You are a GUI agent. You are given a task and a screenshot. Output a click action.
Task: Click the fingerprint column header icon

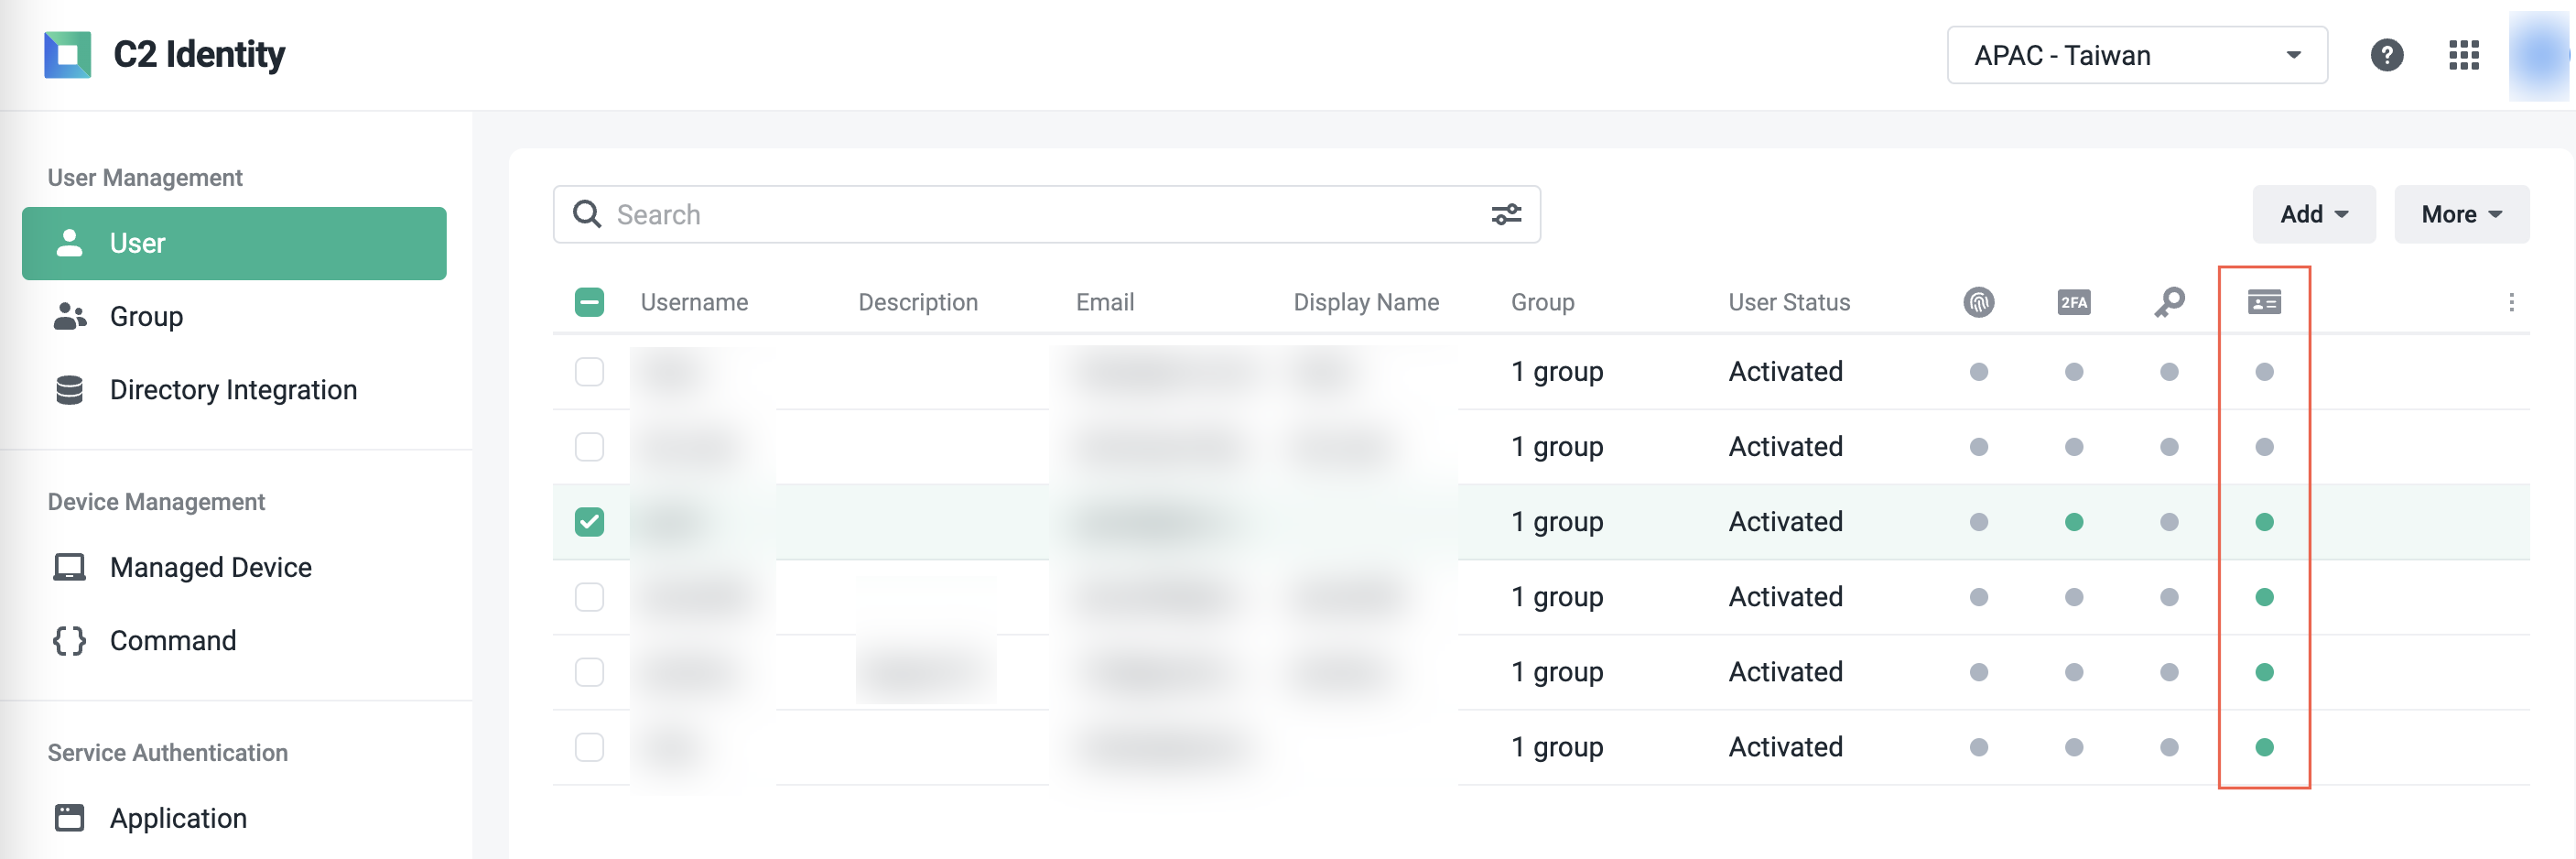click(1978, 302)
